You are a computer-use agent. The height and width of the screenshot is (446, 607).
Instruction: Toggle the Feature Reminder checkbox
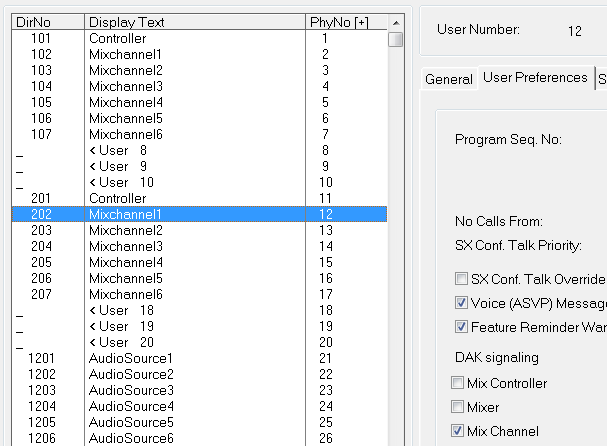461,327
